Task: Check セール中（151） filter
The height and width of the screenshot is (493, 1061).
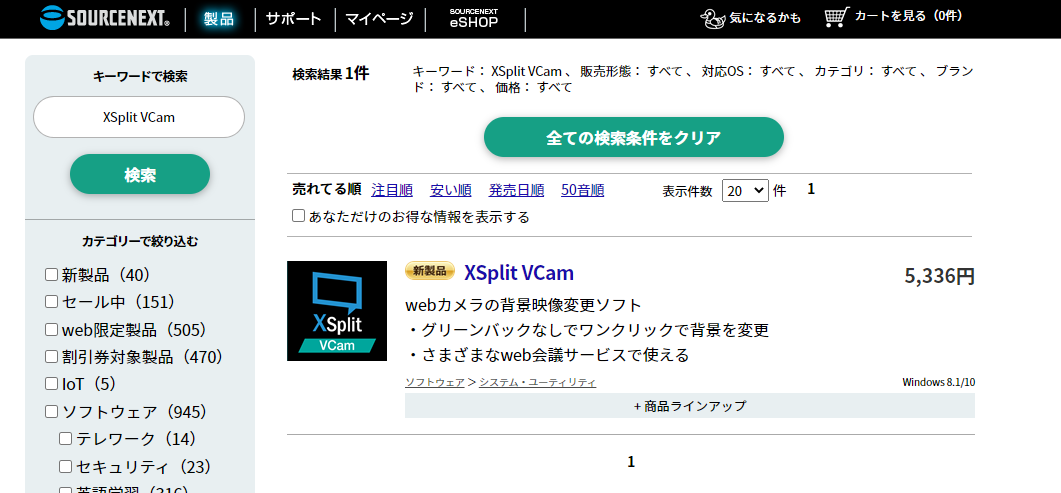Action: pos(51,302)
